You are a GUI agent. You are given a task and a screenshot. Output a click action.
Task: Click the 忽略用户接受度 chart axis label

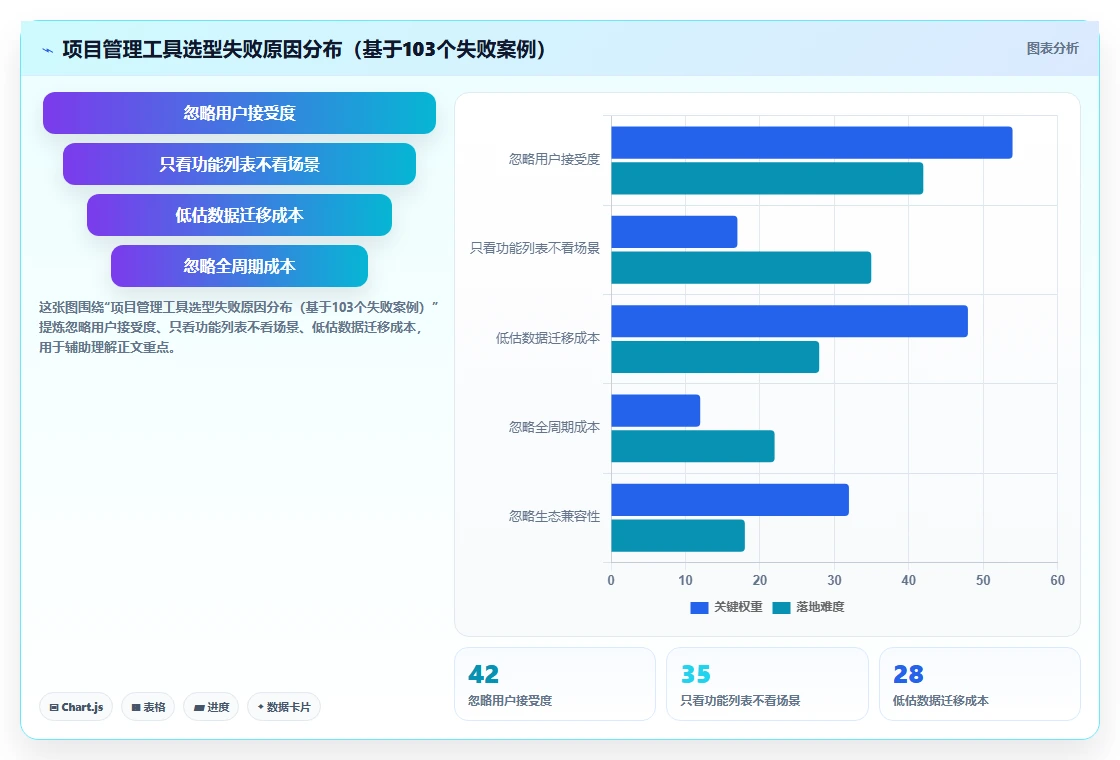[x=554, y=159]
